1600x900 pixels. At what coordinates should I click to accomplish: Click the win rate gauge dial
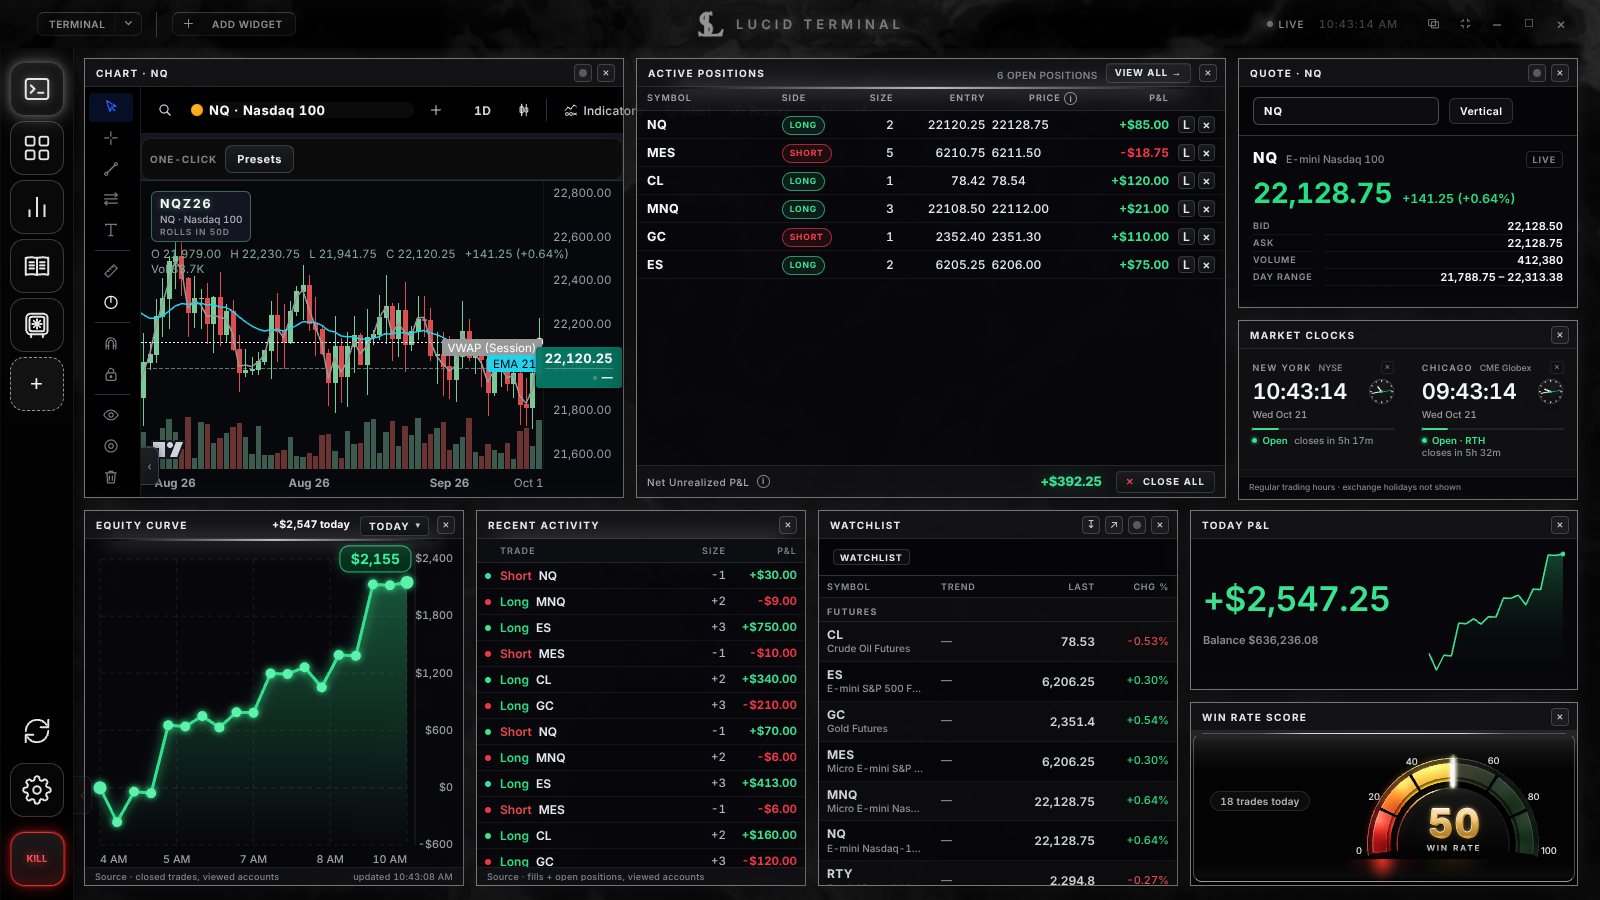point(1453,808)
